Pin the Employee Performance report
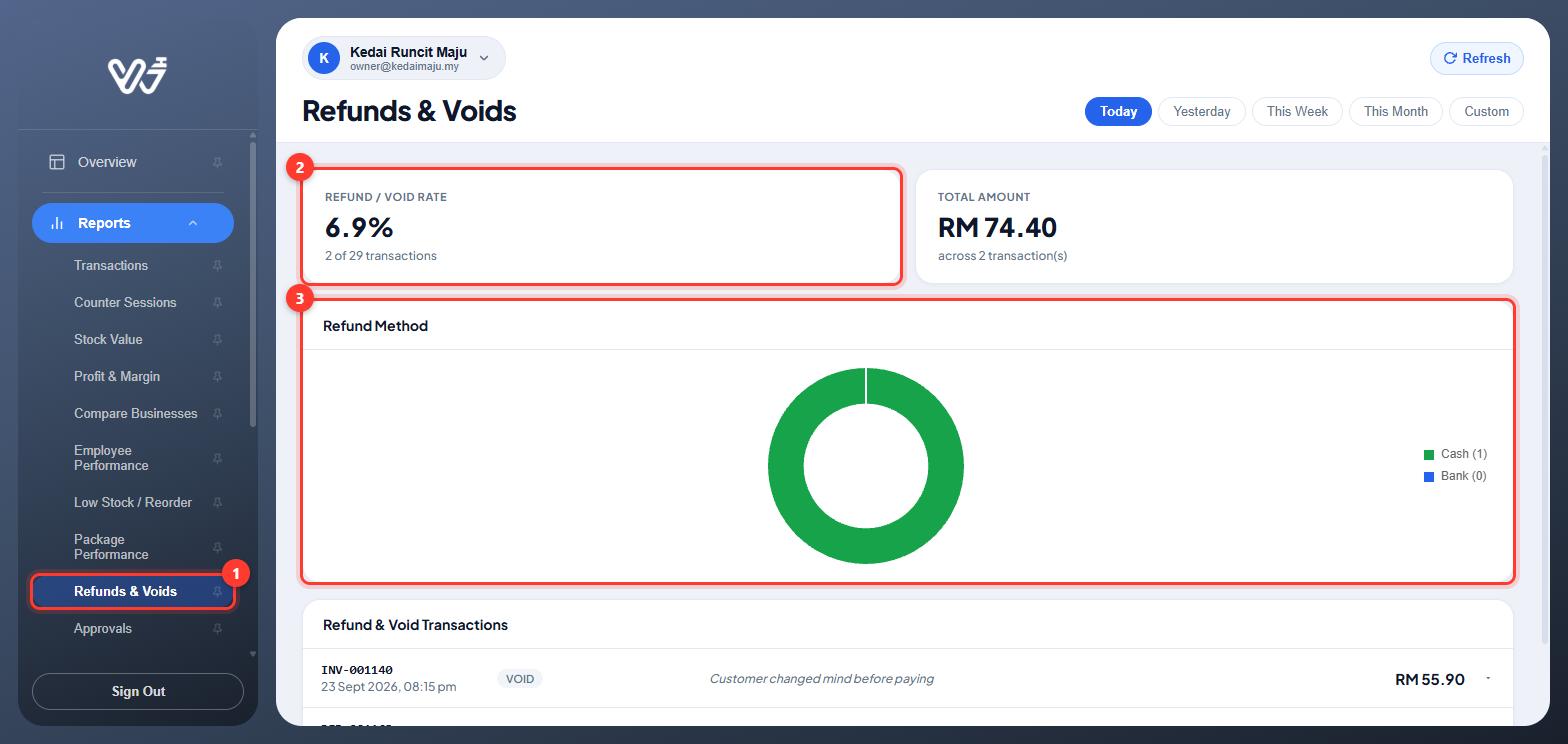The height and width of the screenshot is (744, 1568). point(217,458)
